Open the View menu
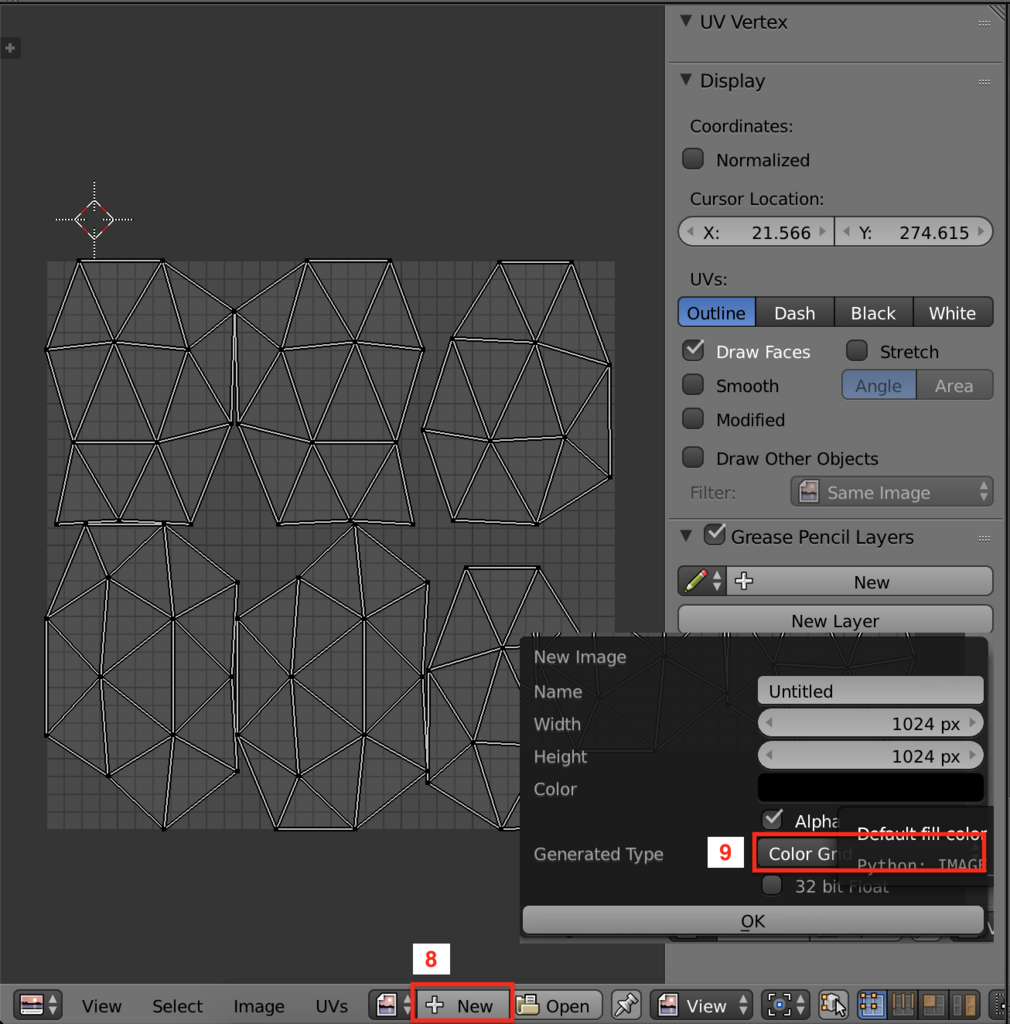1010x1024 pixels. [101, 1006]
